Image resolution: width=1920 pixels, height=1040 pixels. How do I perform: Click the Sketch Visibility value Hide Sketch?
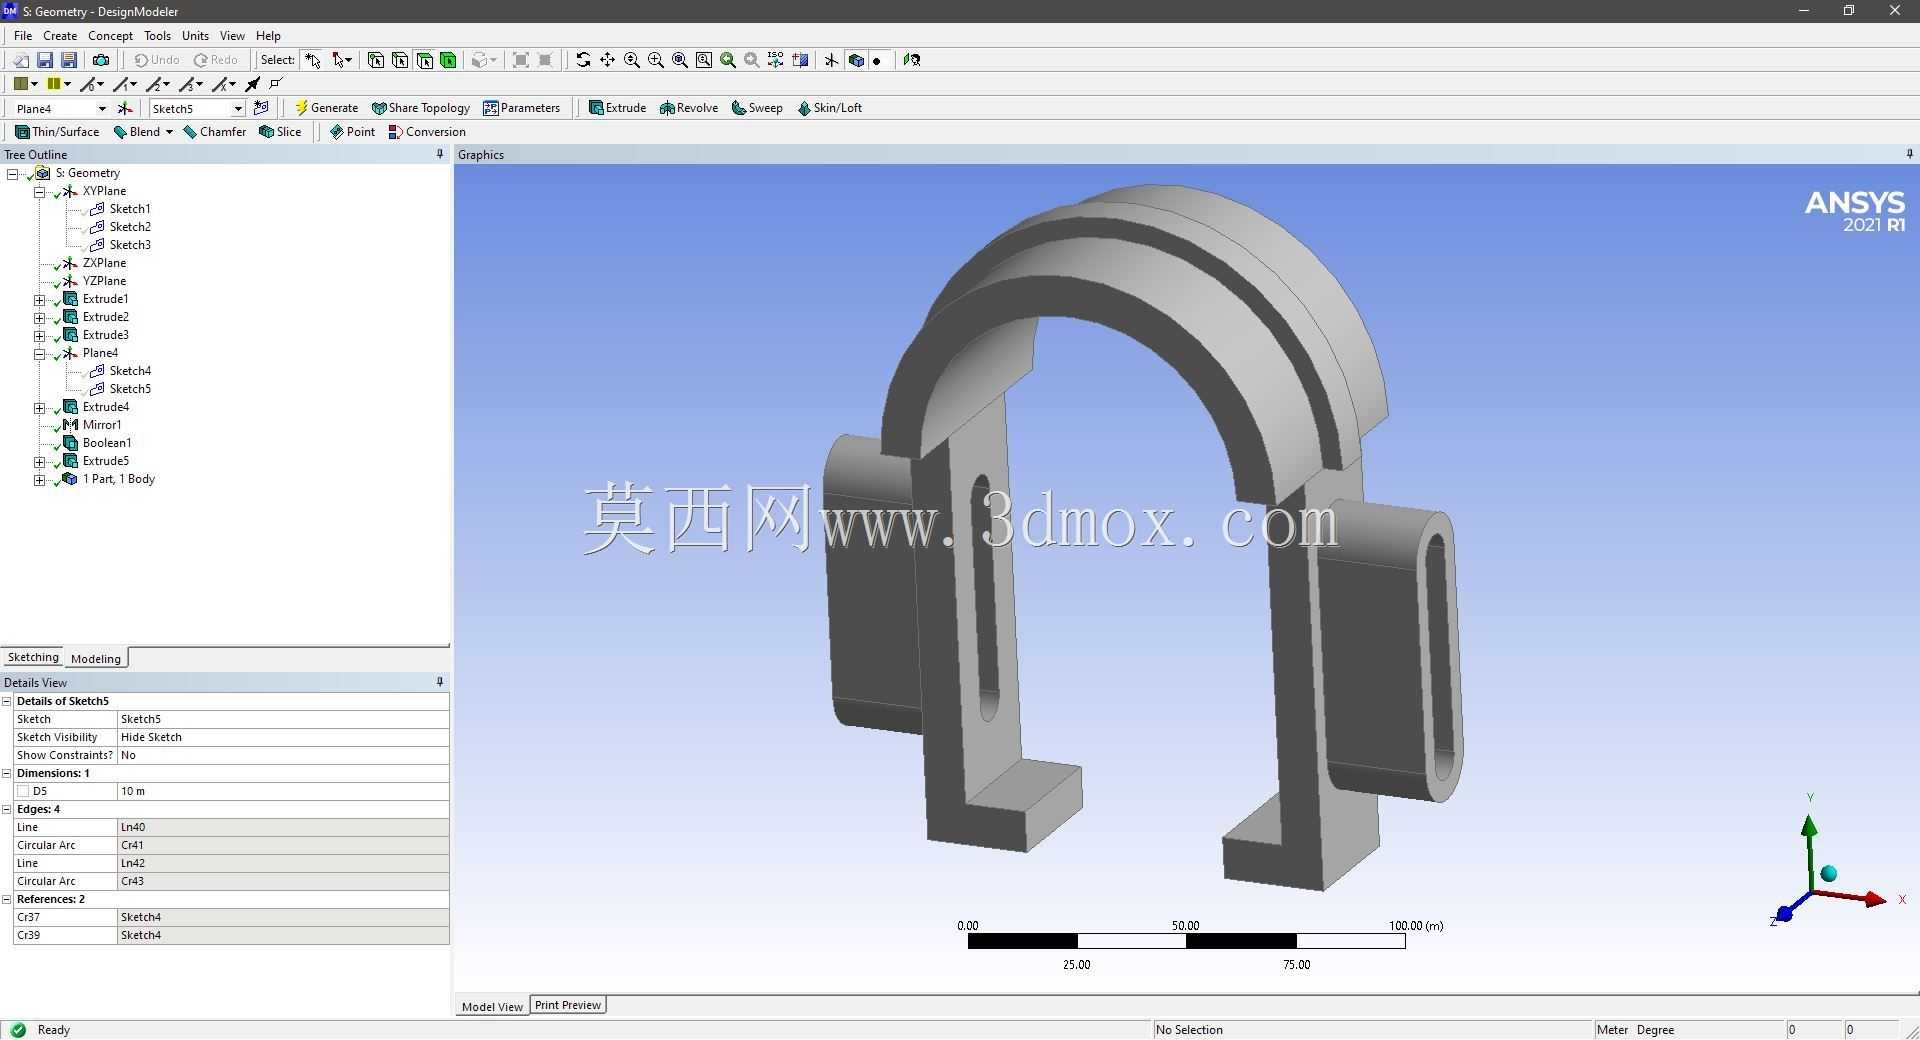283,737
